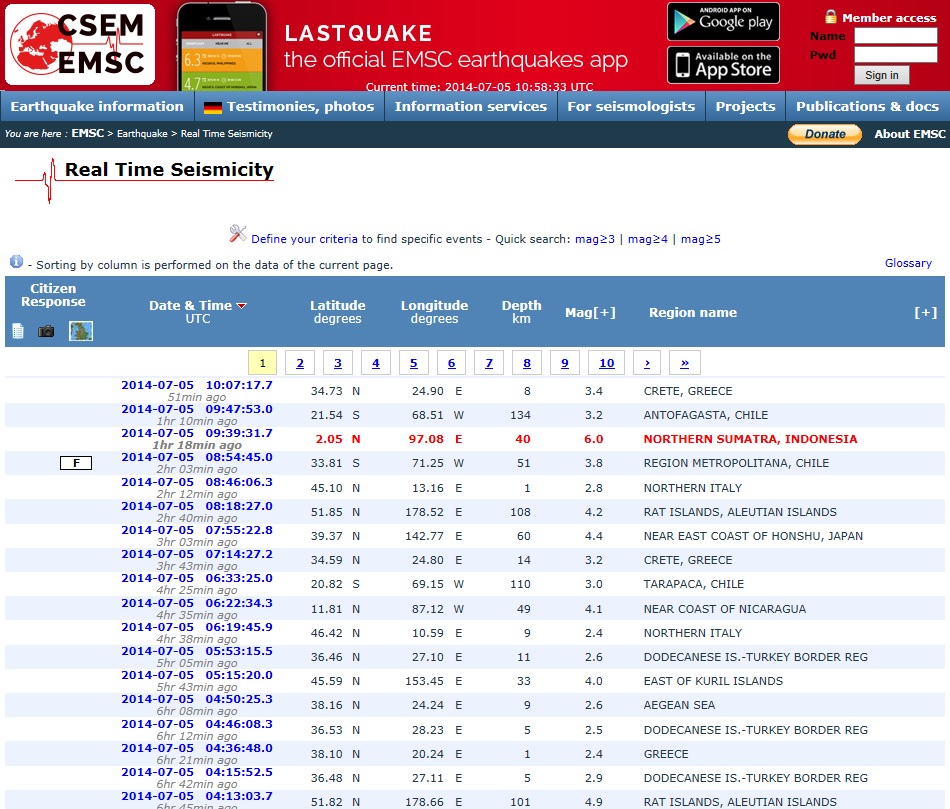Viewport: 950px width, 809px height.
Task: Open the App Store badge
Action: [x=723, y=65]
